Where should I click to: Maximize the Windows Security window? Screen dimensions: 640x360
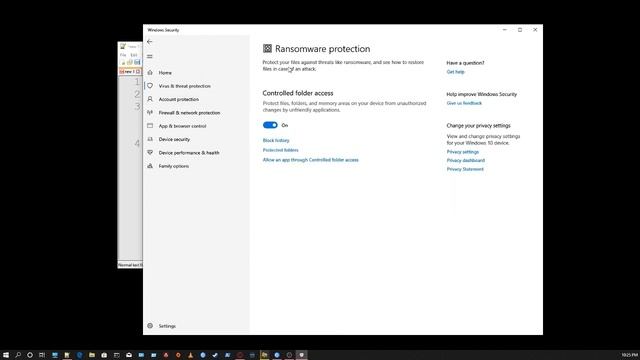520,30
